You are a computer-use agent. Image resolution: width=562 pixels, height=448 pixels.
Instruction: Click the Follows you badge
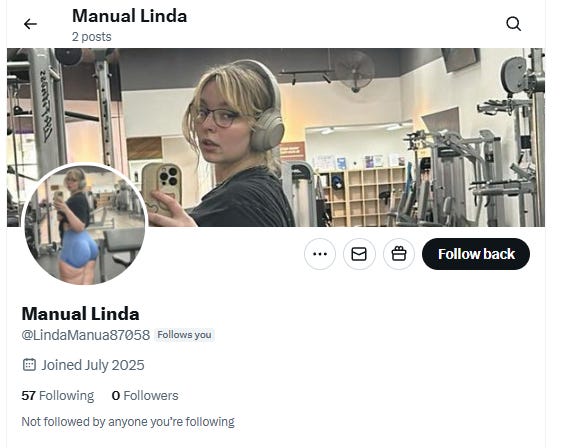tap(184, 335)
